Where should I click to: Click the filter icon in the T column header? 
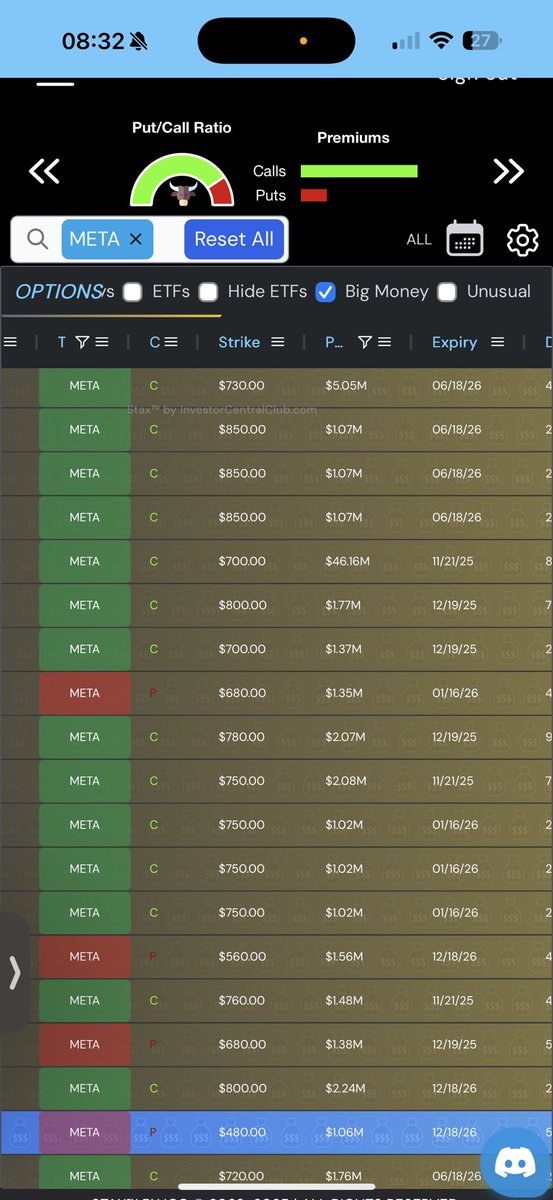(x=82, y=342)
